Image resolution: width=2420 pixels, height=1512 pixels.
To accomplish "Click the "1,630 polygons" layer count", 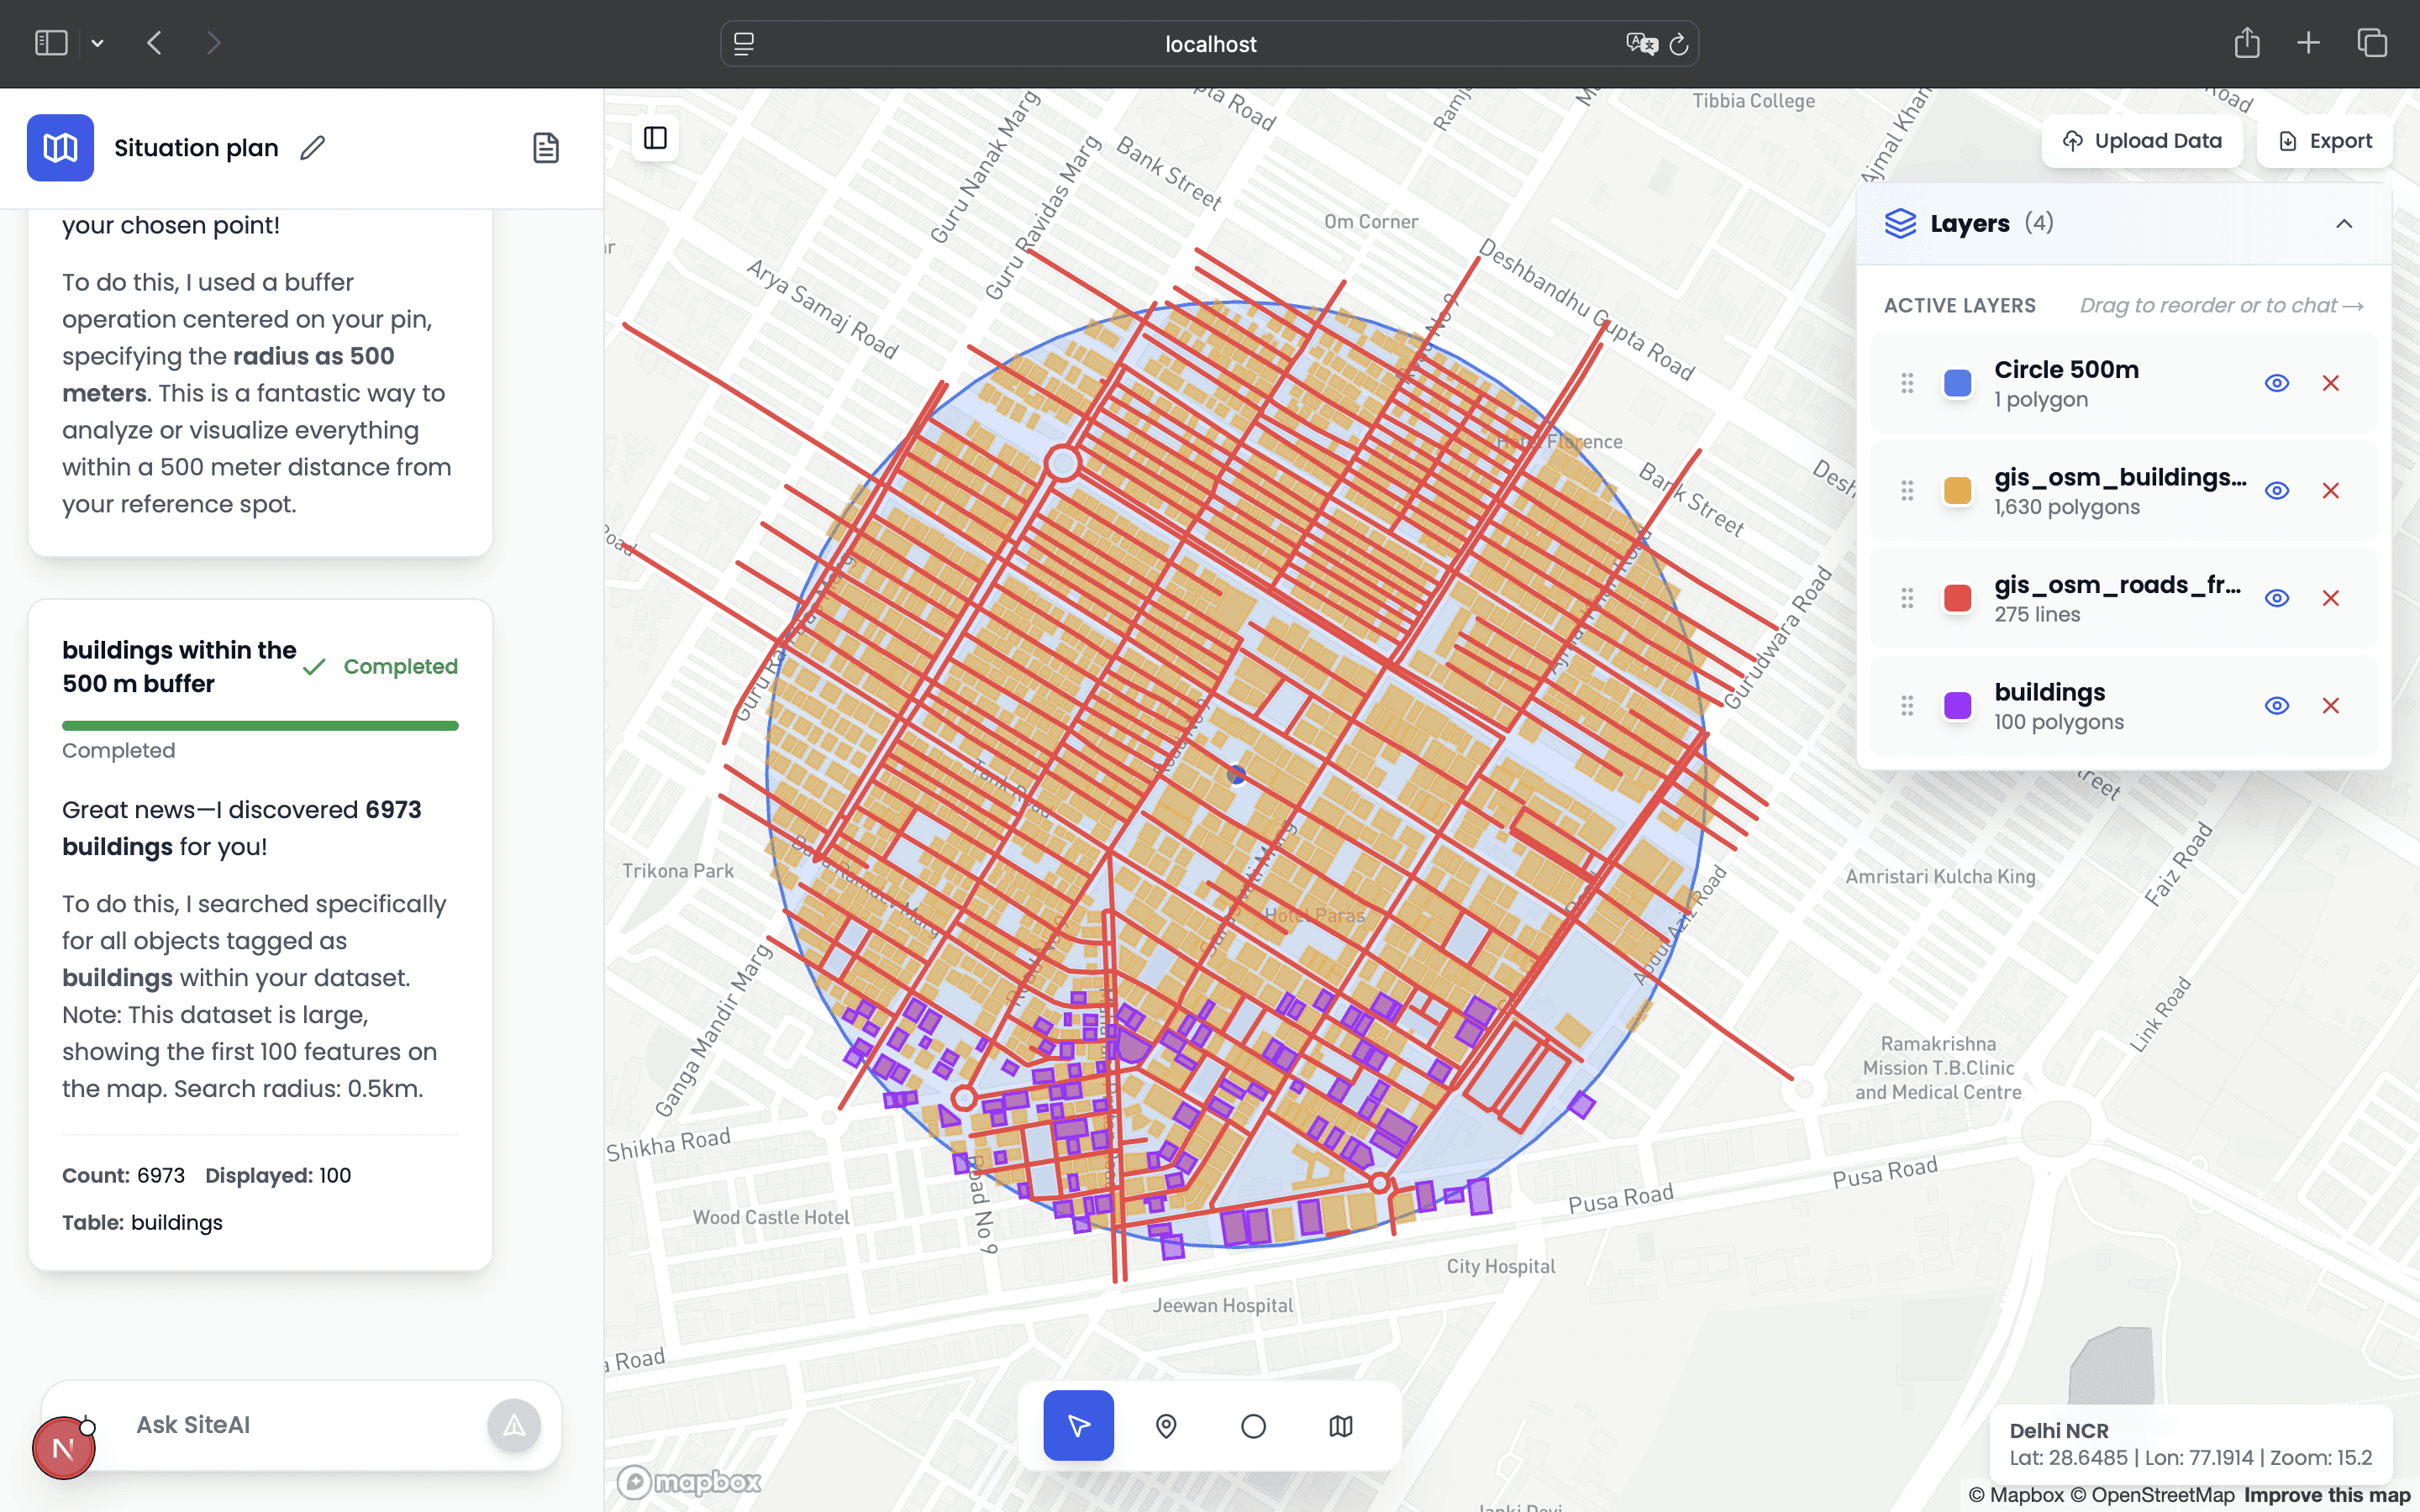I will tap(2066, 507).
